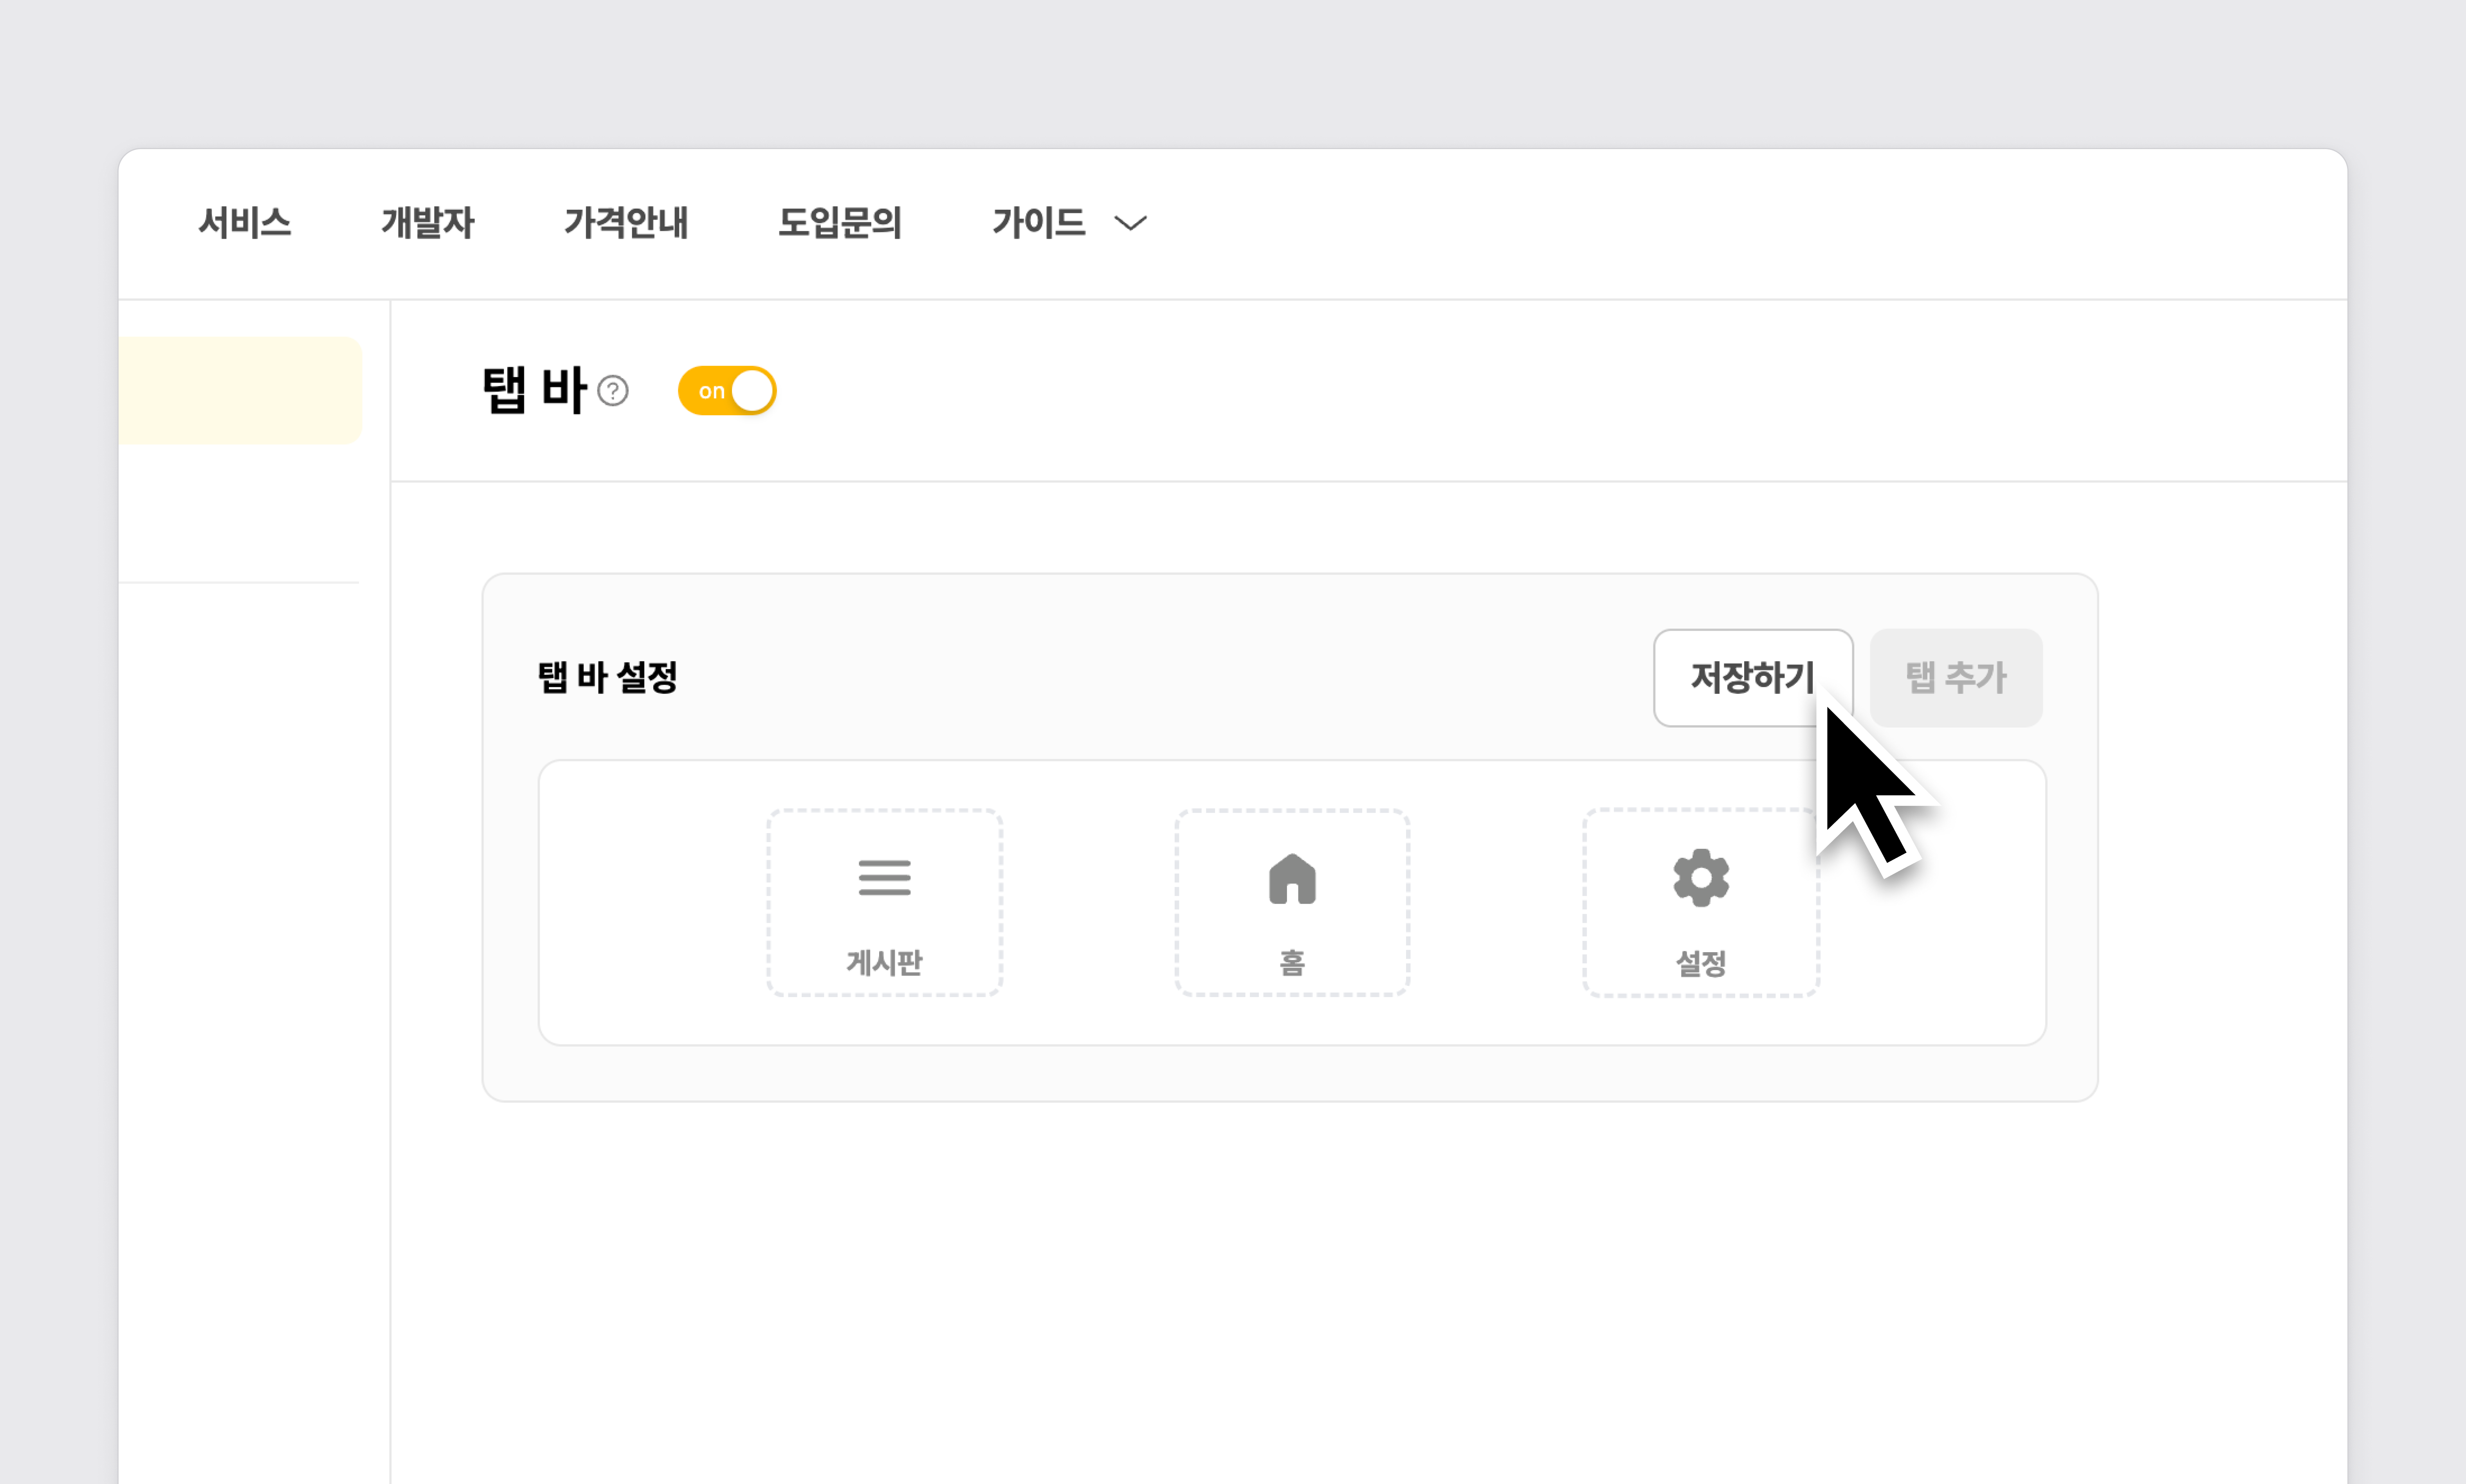The image size is (2466, 1484).
Task: Click the 탭 바 설정 heading
Action: click(x=608, y=678)
